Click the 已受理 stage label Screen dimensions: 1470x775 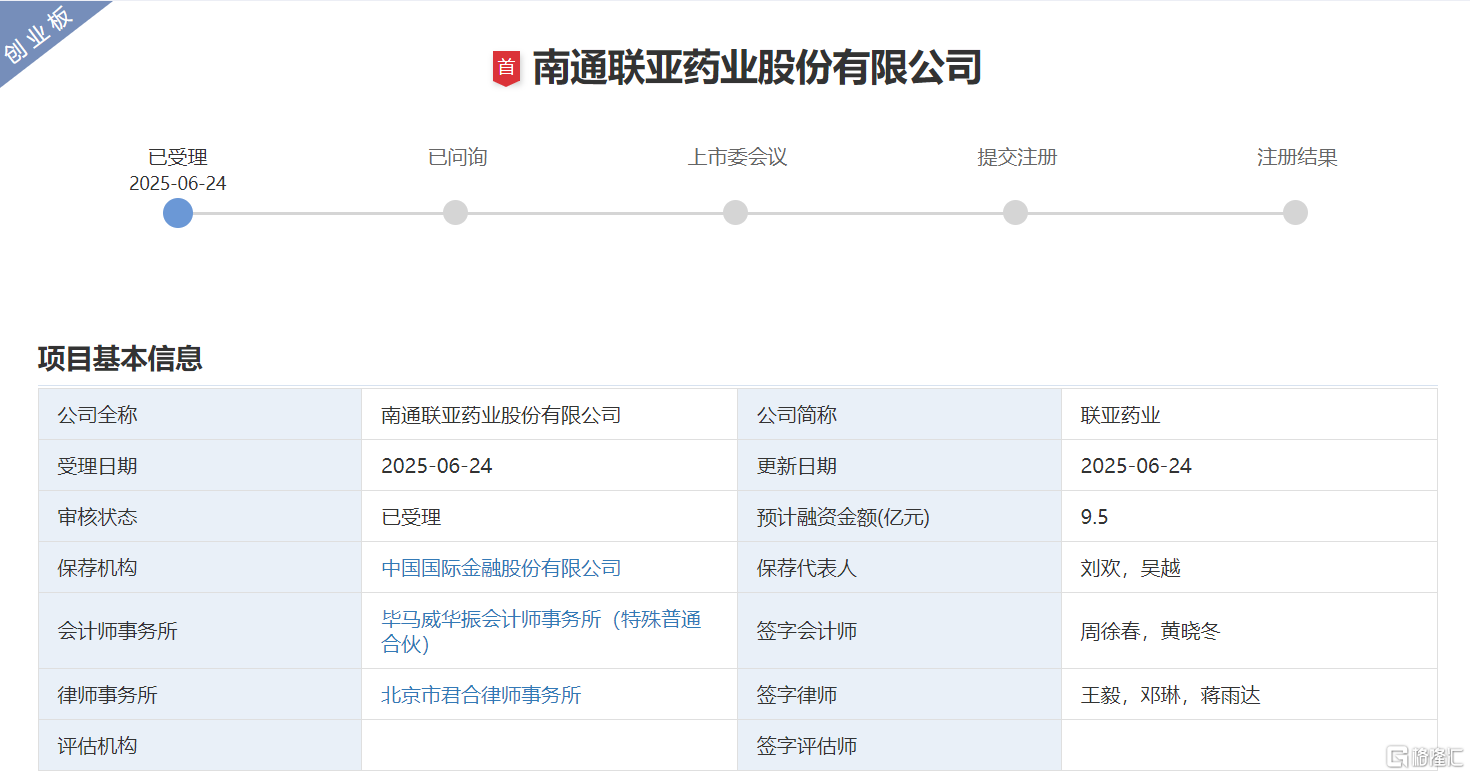[x=178, y=157]
